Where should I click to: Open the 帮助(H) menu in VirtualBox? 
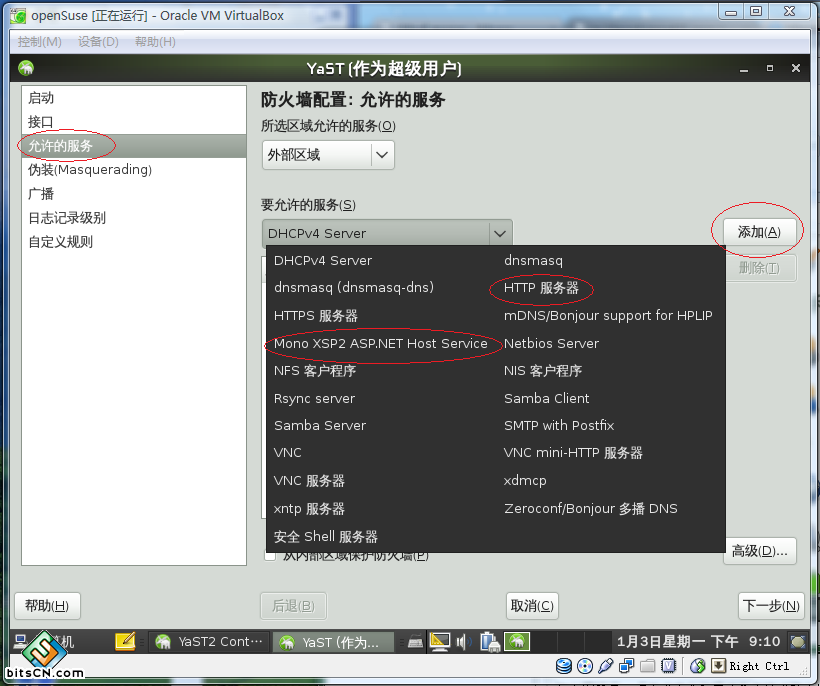(155, 41)
